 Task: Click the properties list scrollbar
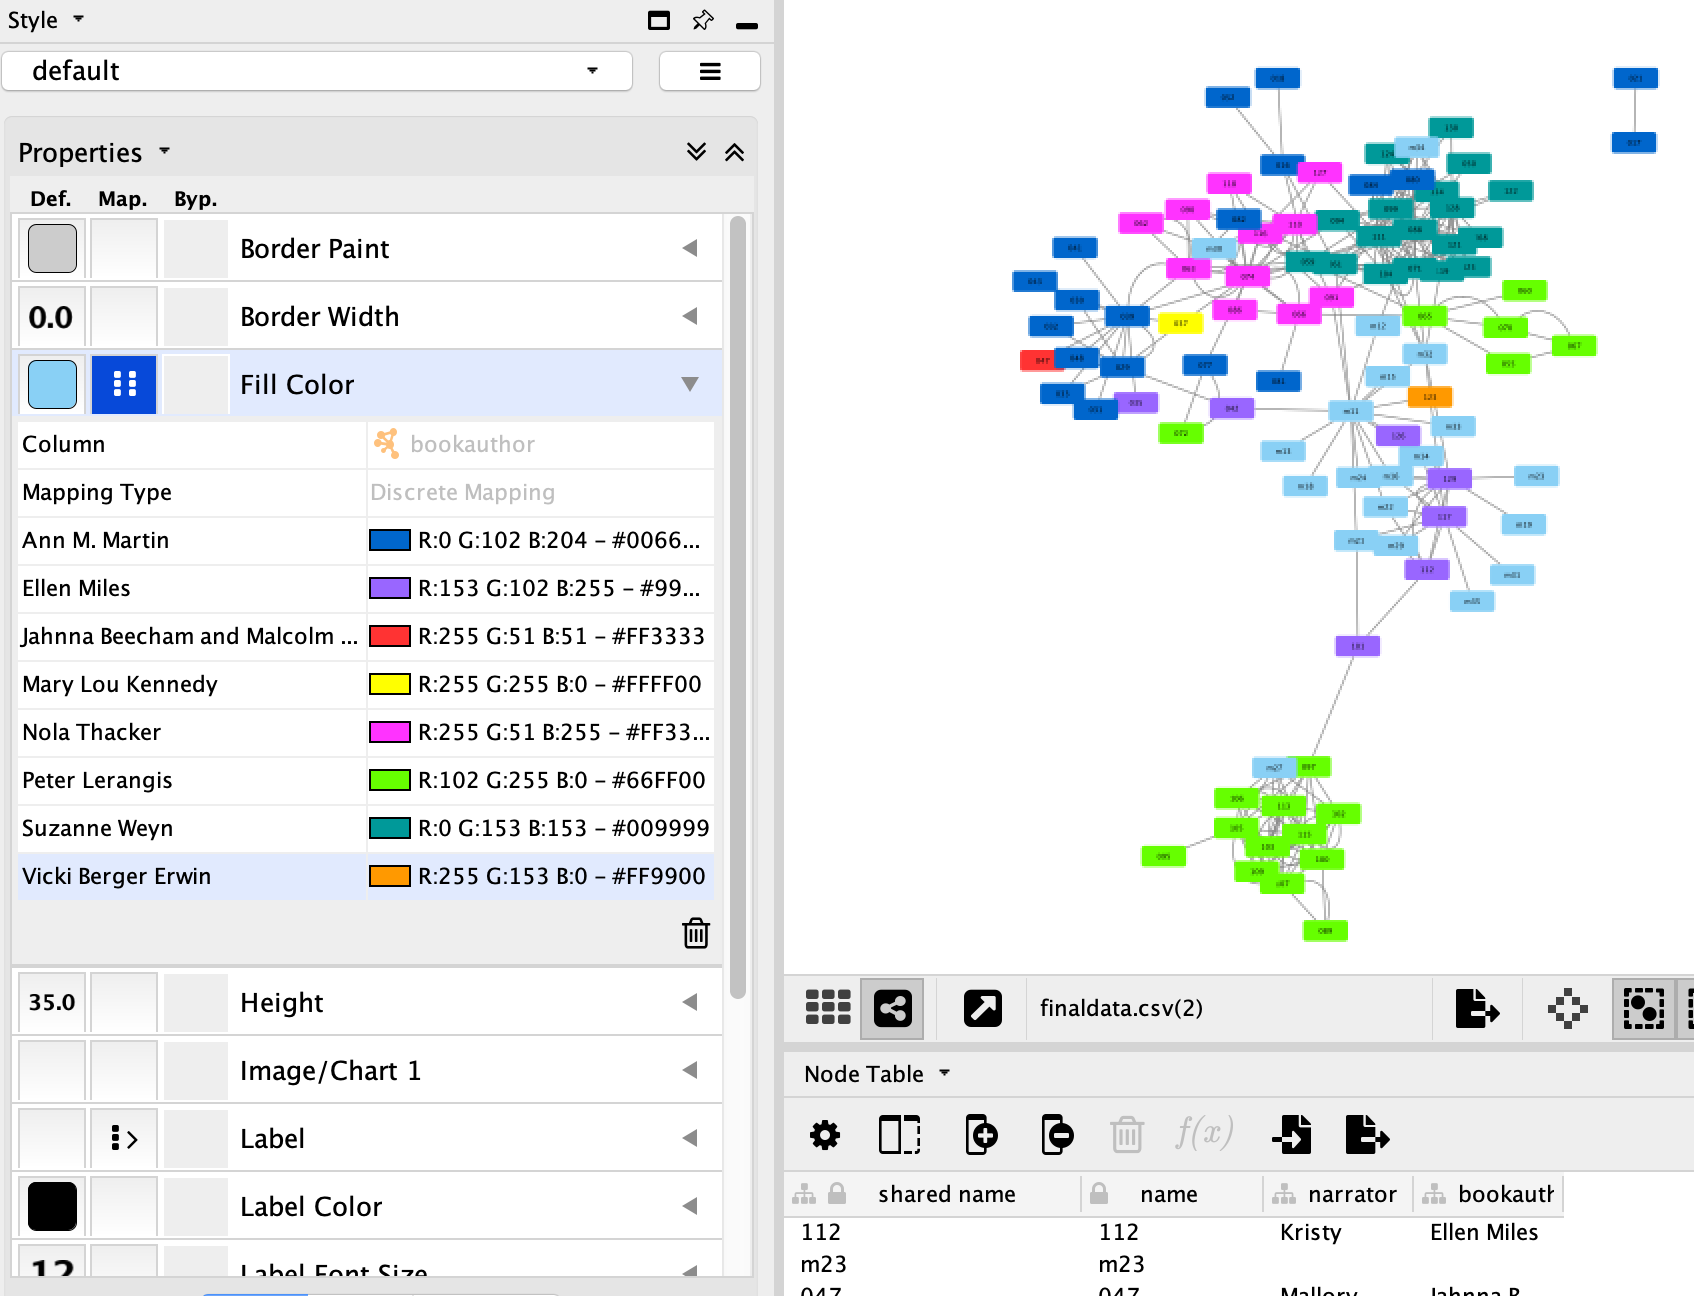738,608
